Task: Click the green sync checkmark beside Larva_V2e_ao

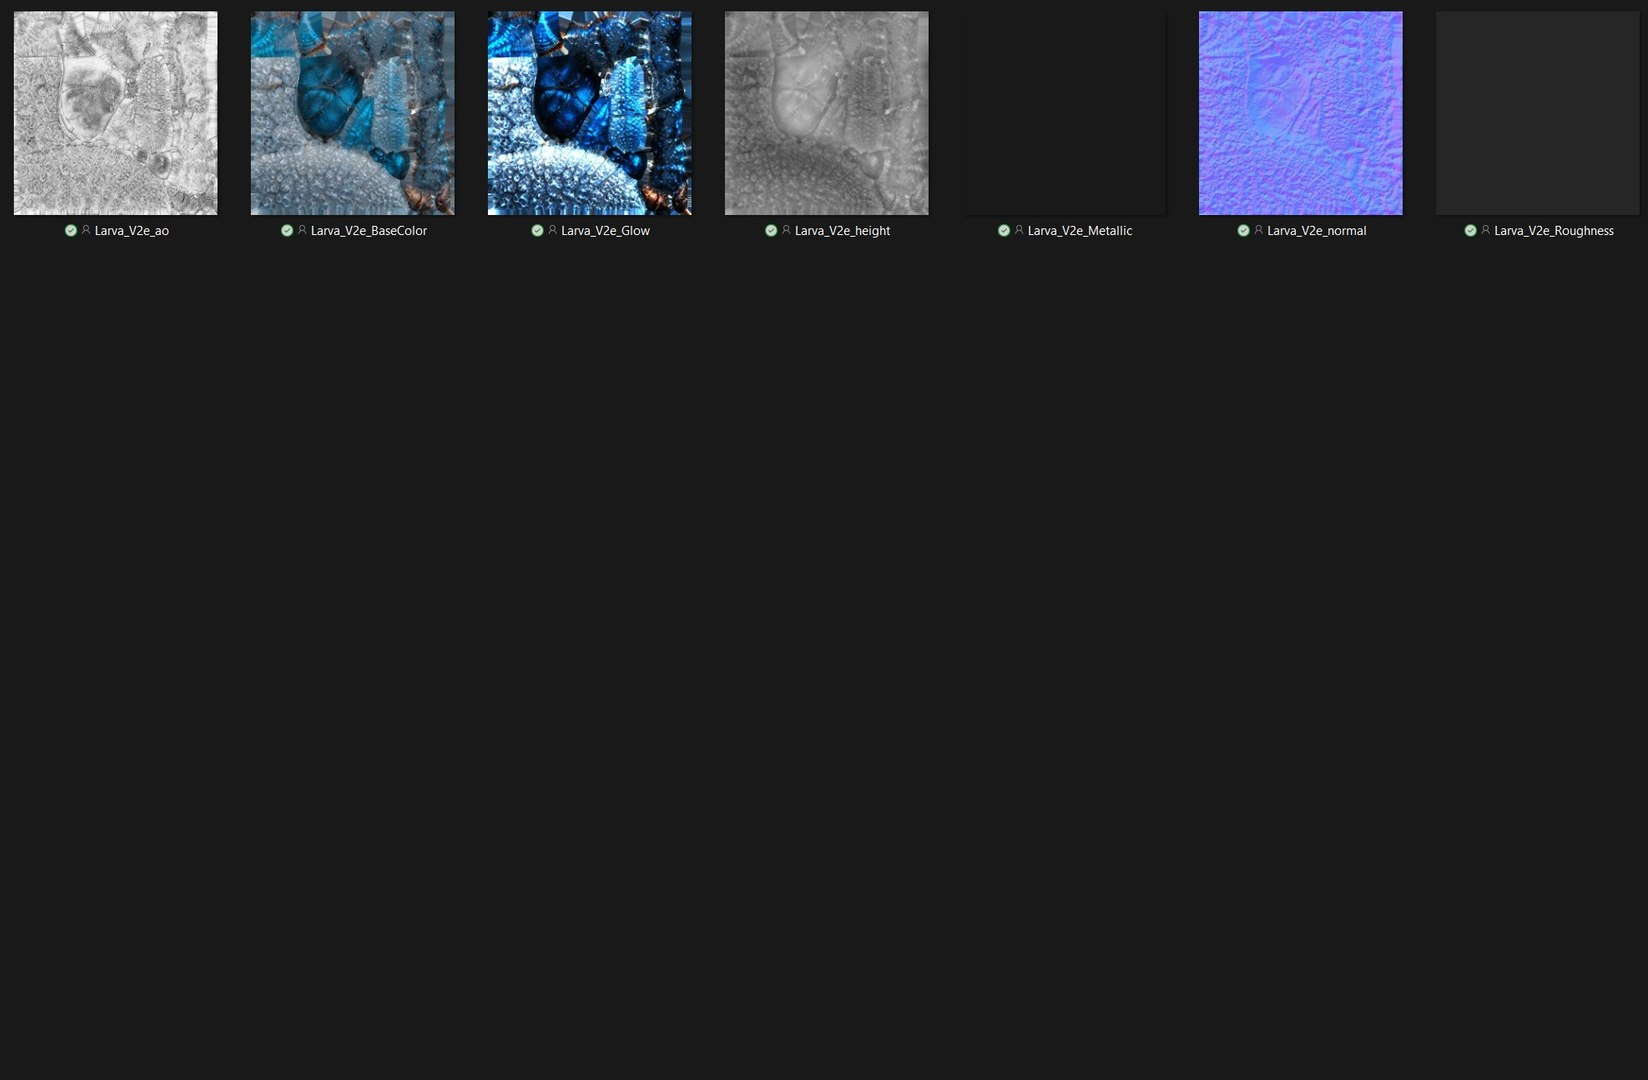Action: pyautogui.click(x=71, y=231)
